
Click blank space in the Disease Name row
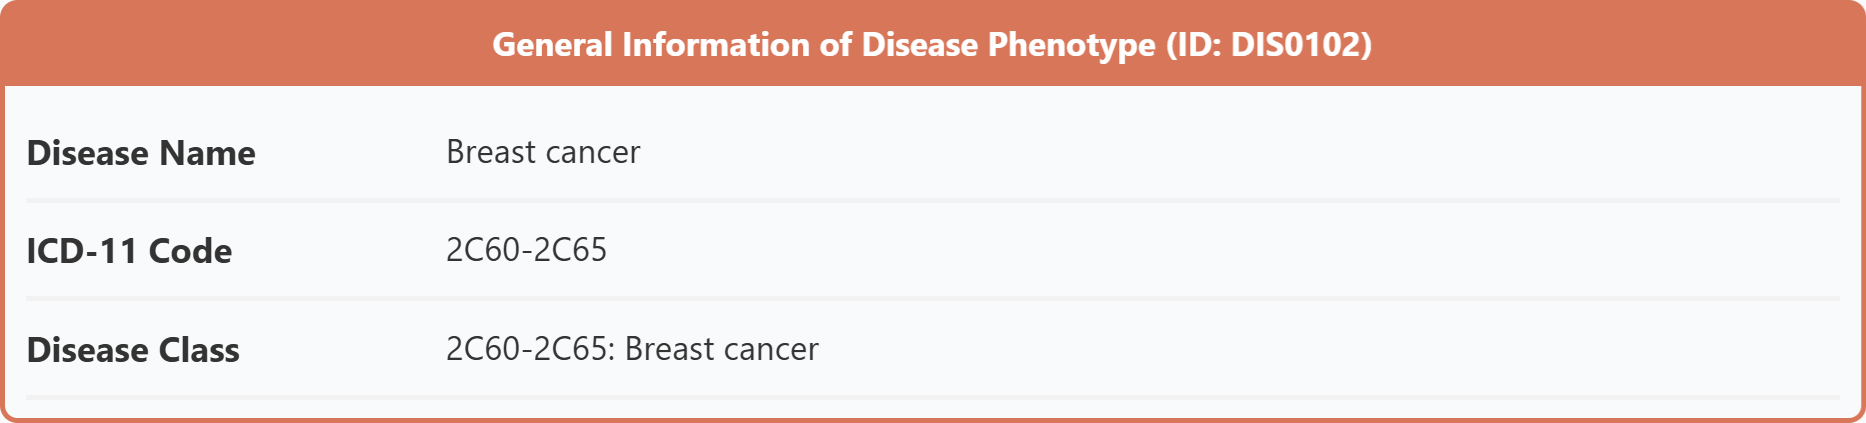coord(1240,152)
